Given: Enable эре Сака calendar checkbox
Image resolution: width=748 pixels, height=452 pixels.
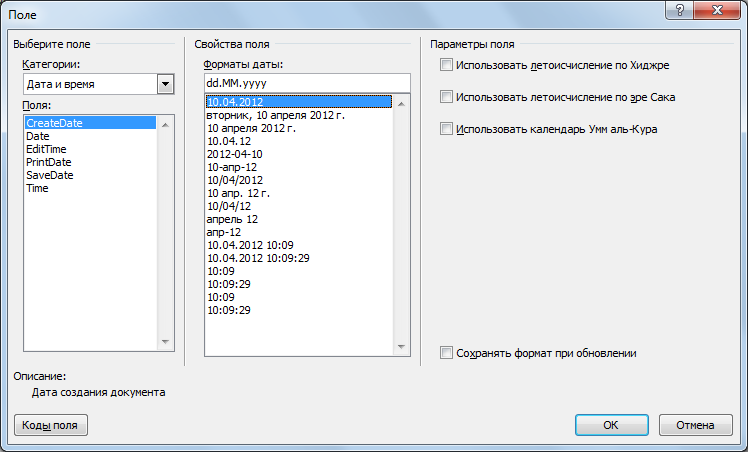Looking at the screenshot, I should 446,97.
